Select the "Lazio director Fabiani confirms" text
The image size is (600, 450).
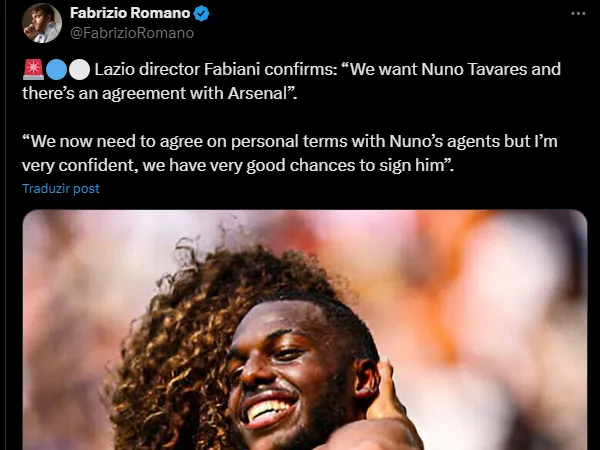(216, 70)
